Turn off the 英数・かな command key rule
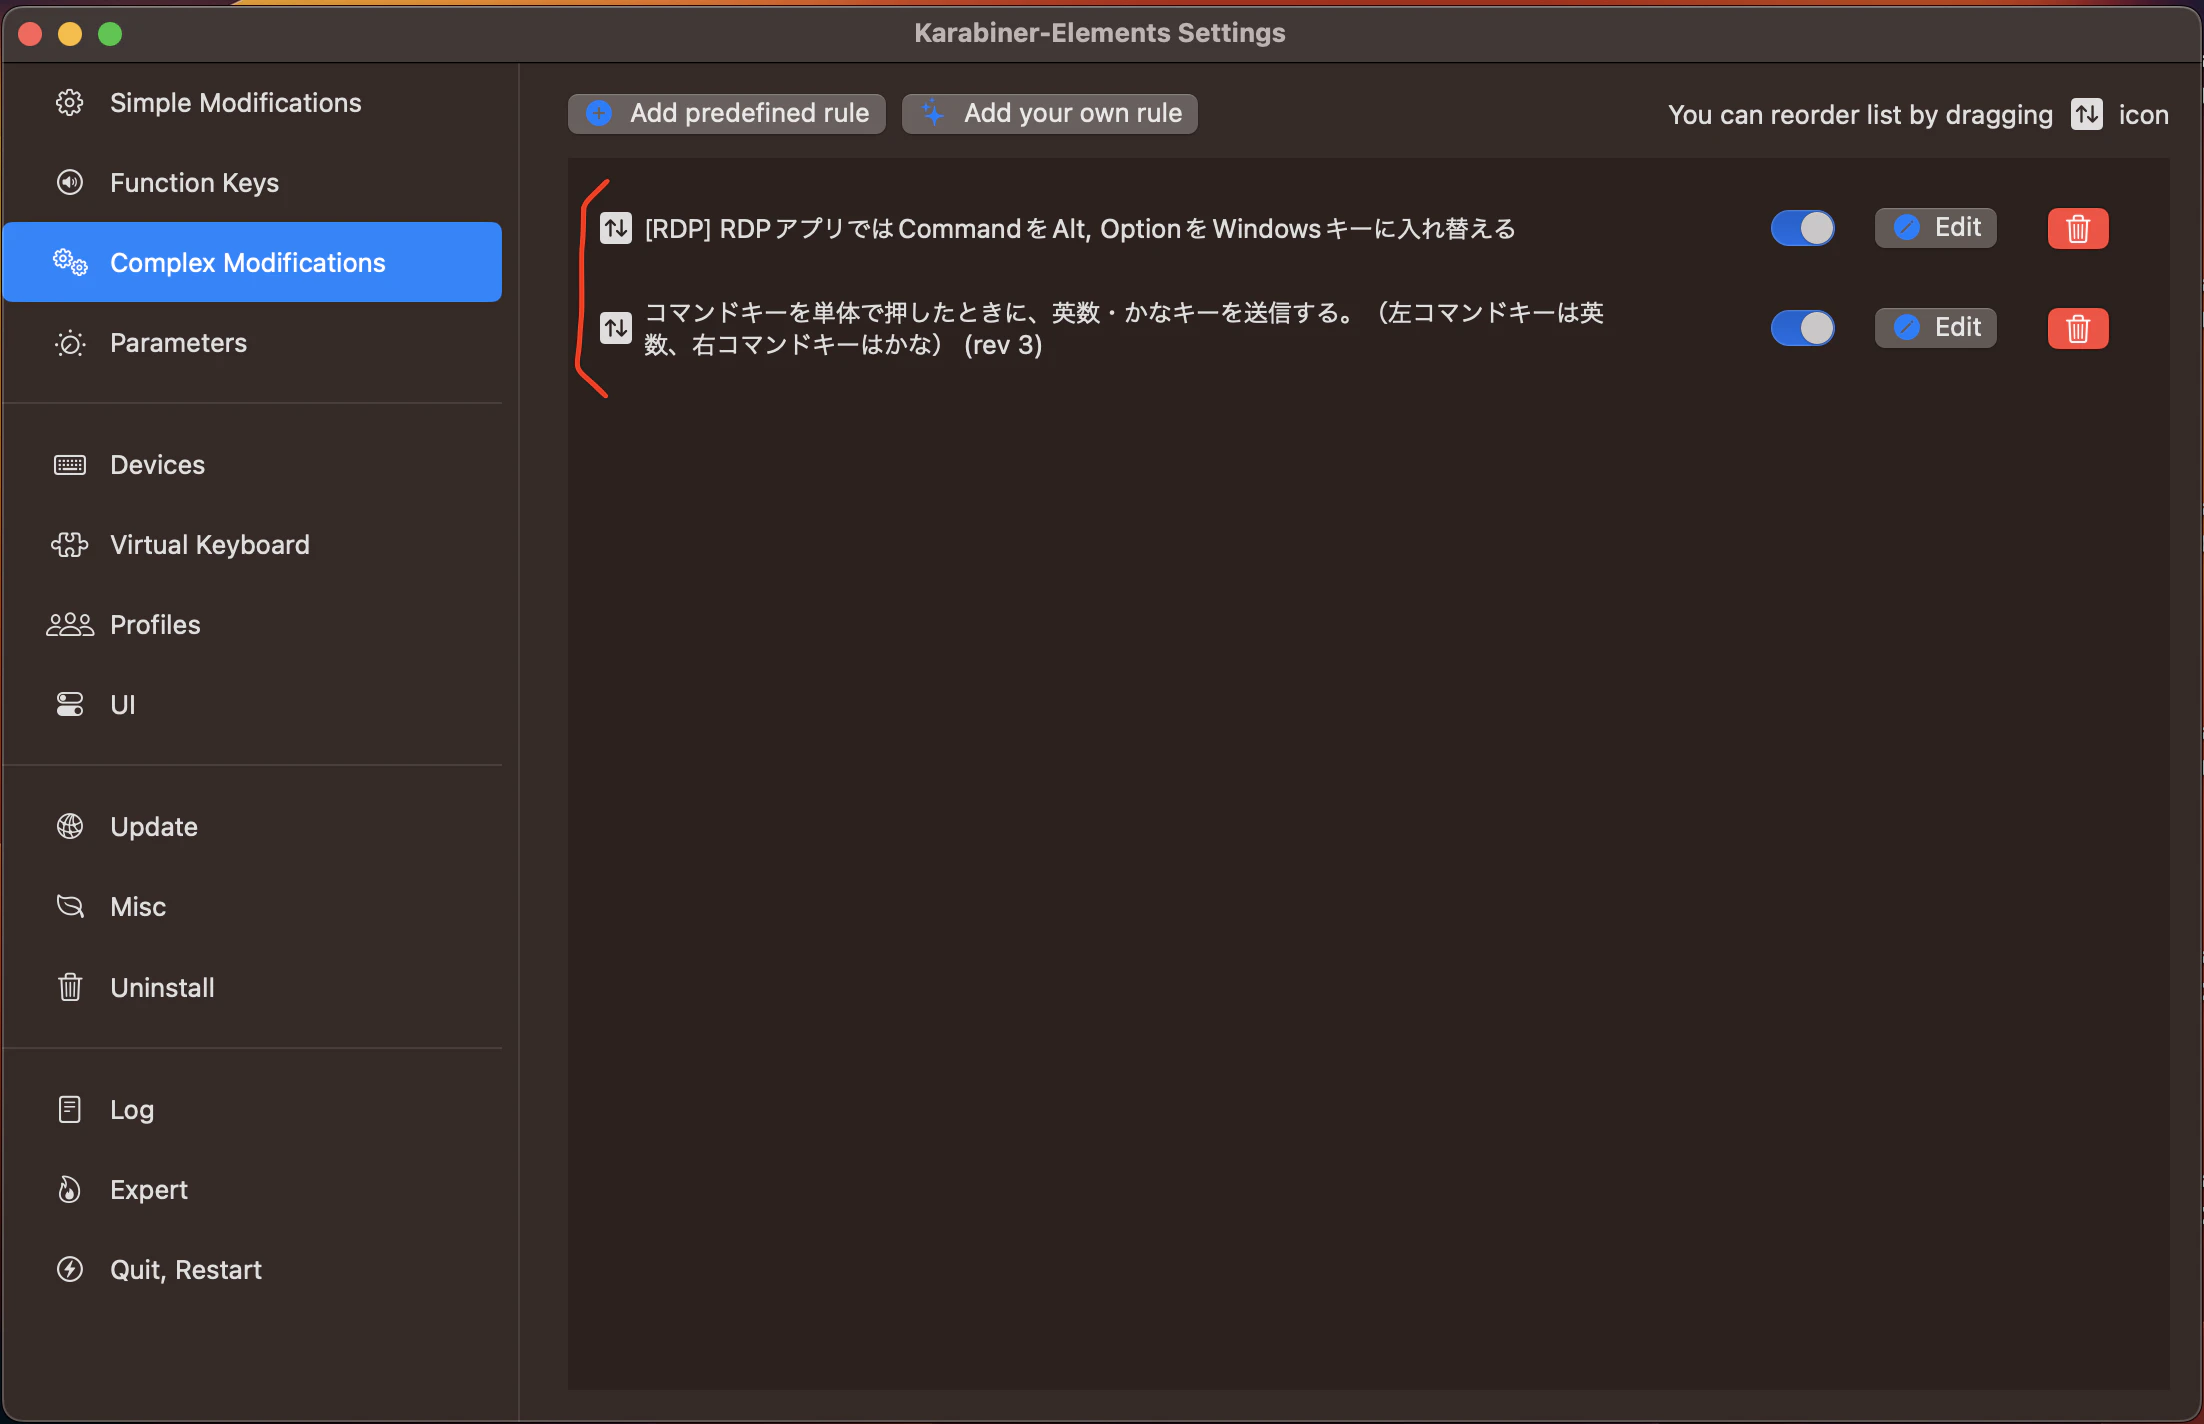Screen dimensions: 2204x1424 point(1802,327)
